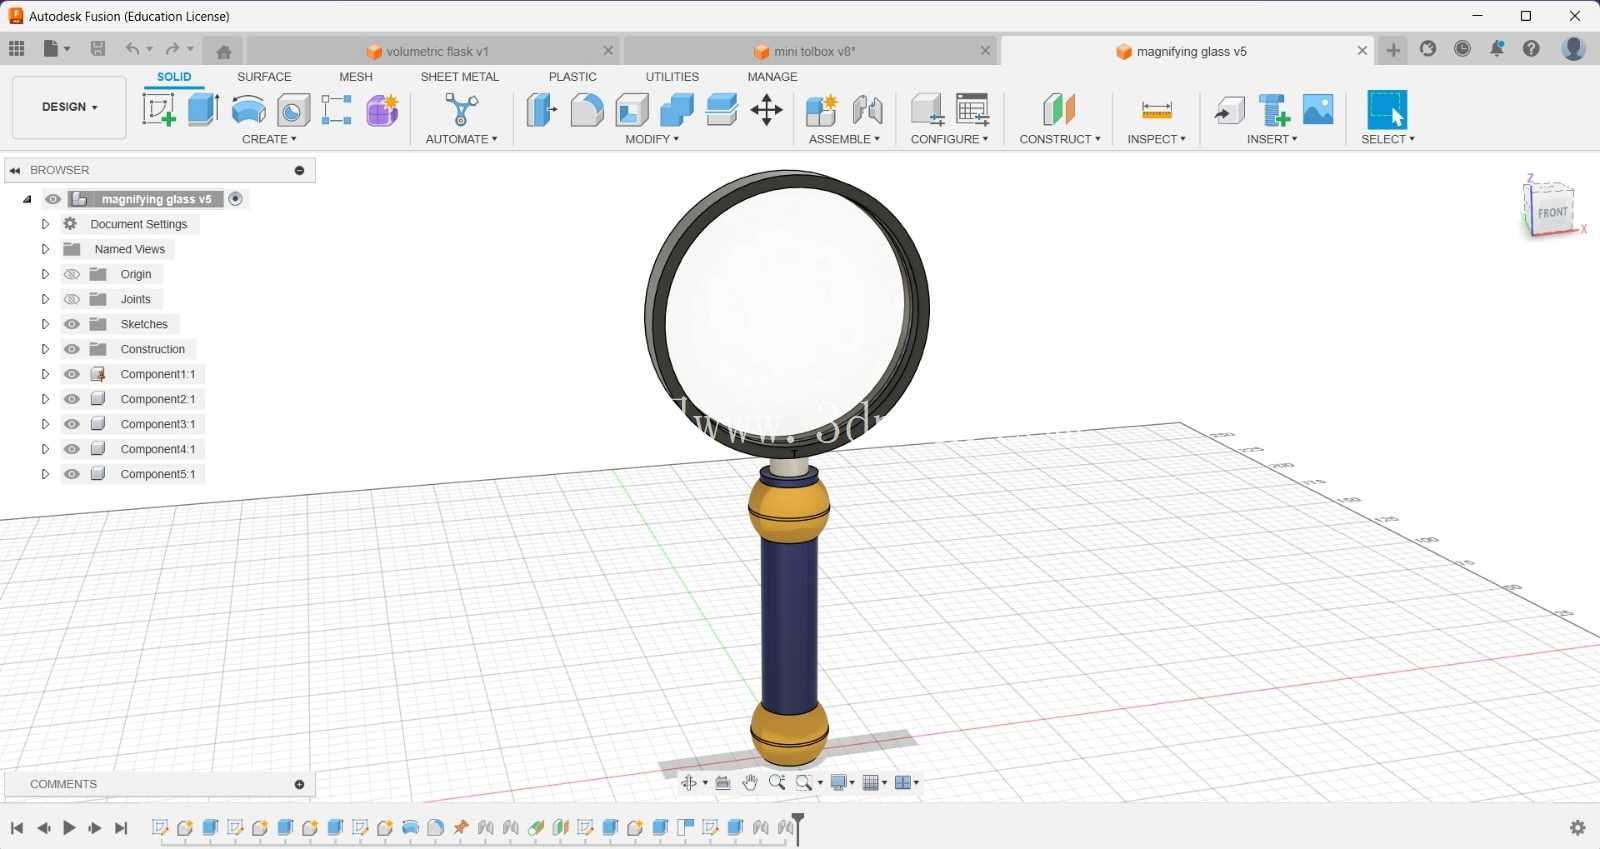Toggle visibility of the Sketches folder
The height and width of the screenshot is (849, 1600).
point(72,324)
